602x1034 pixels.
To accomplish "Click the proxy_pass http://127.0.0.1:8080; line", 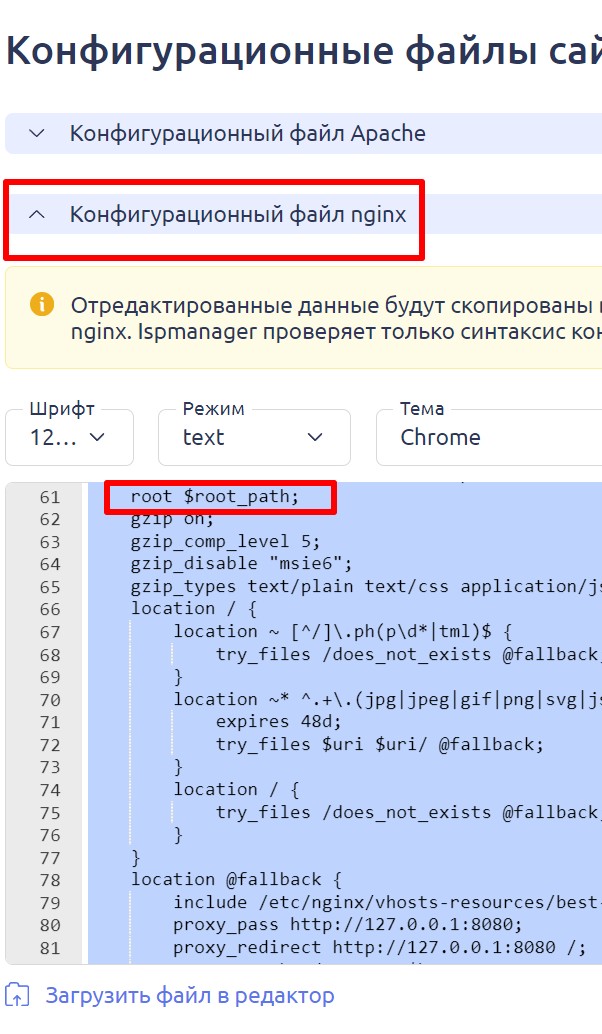I will point(347,925).
